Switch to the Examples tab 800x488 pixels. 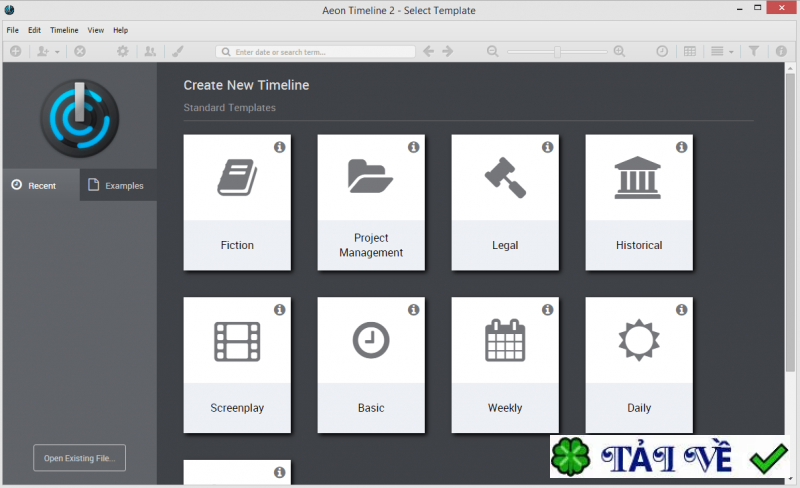(118, 185)
